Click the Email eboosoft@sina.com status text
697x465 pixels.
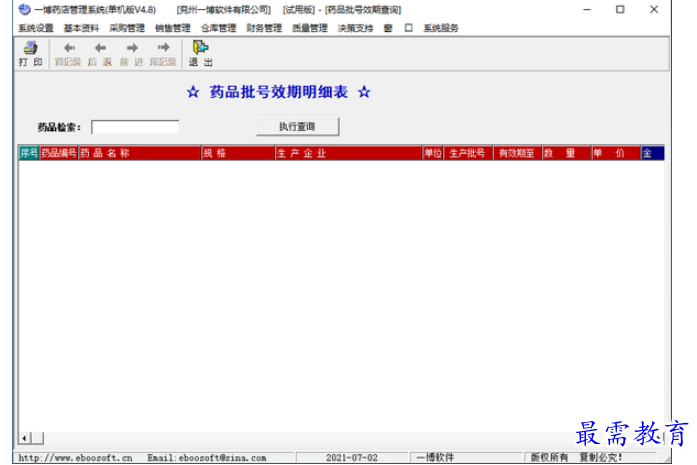(207, 457)
